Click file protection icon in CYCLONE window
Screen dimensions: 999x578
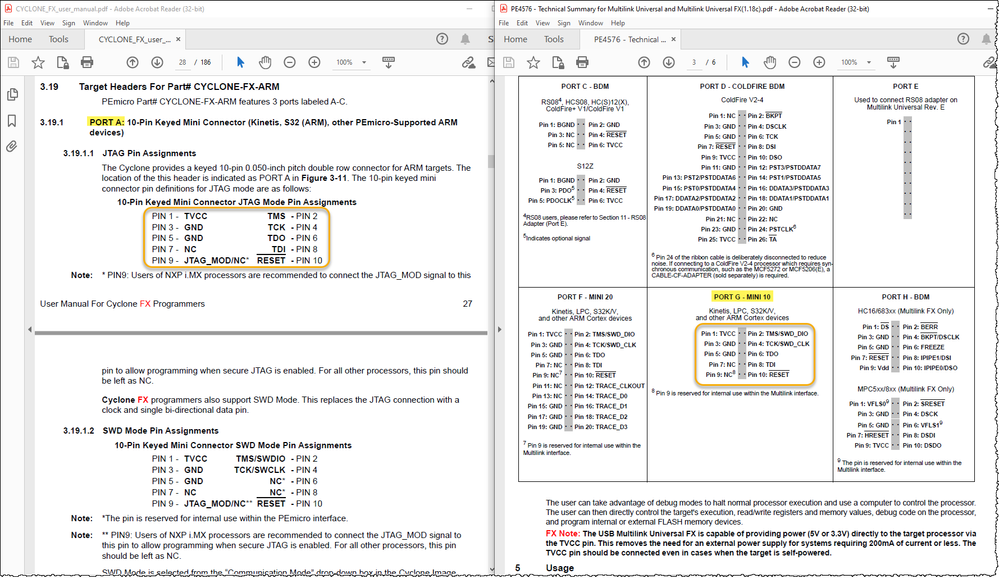[62, 62]
